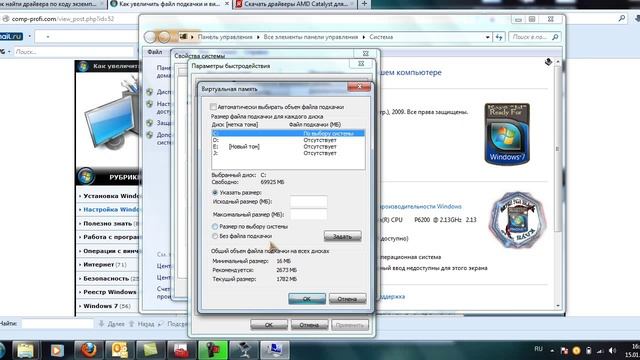The width and height of the screenshot is (640, 360).
Task: Select 'Без файла подкачки' radio button
Action: pos(215,236)
